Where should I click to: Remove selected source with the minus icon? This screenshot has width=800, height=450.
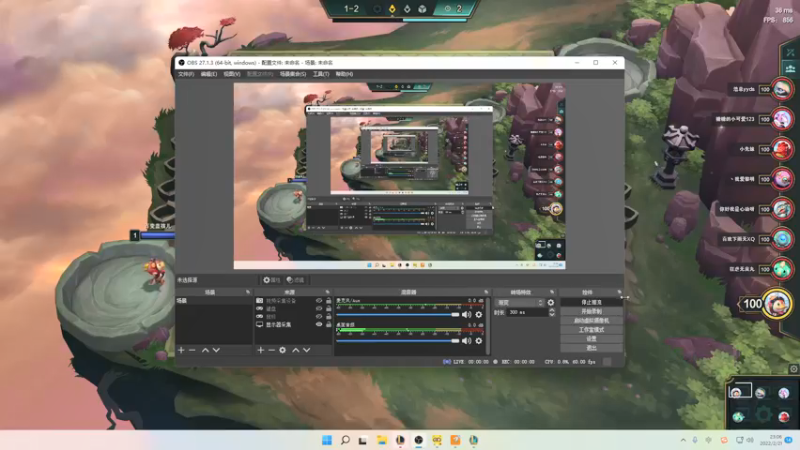[271, 350]
